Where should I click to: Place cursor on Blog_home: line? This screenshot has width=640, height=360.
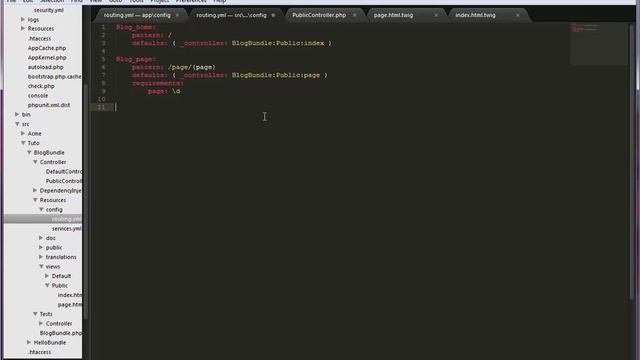(x=136, y=27)
